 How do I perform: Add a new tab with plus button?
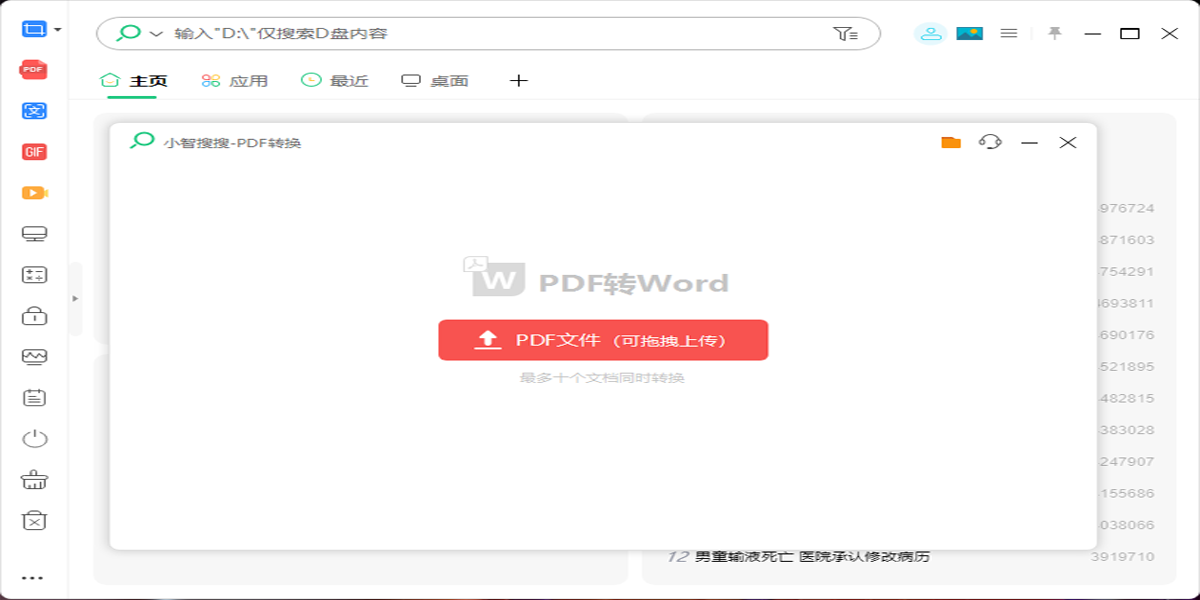(x=518, y=81)
